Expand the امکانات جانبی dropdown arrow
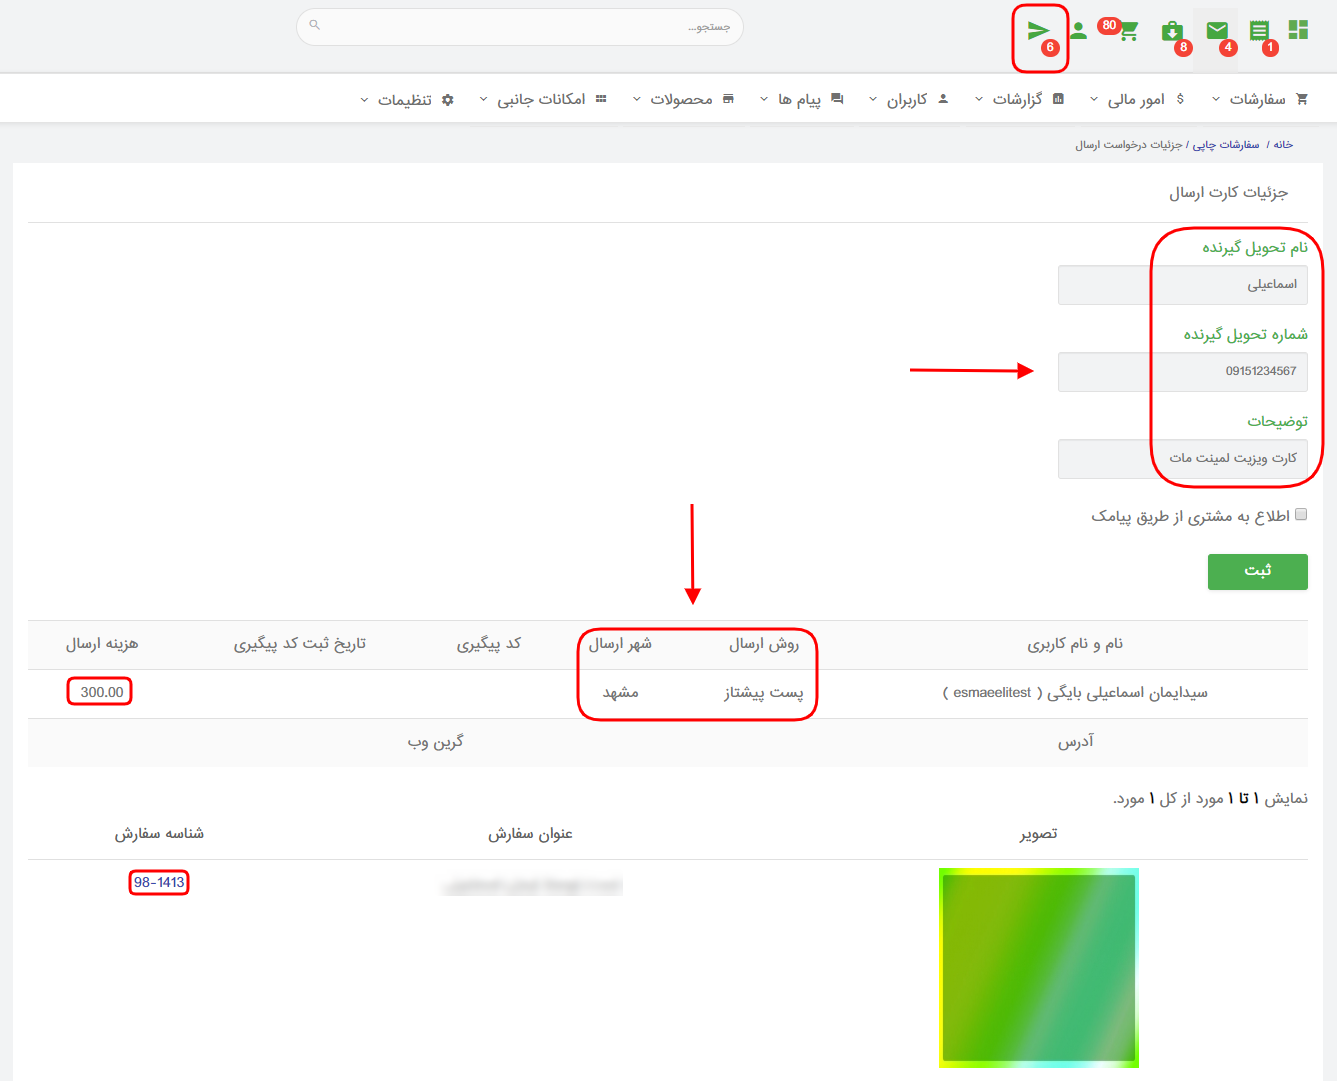 (484, 99)
